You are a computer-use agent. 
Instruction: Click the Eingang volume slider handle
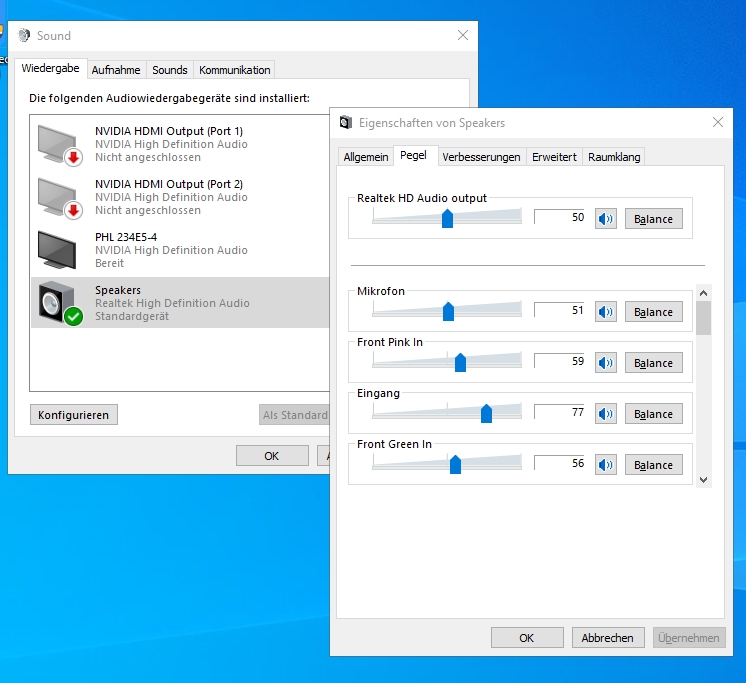click(486, 413)
